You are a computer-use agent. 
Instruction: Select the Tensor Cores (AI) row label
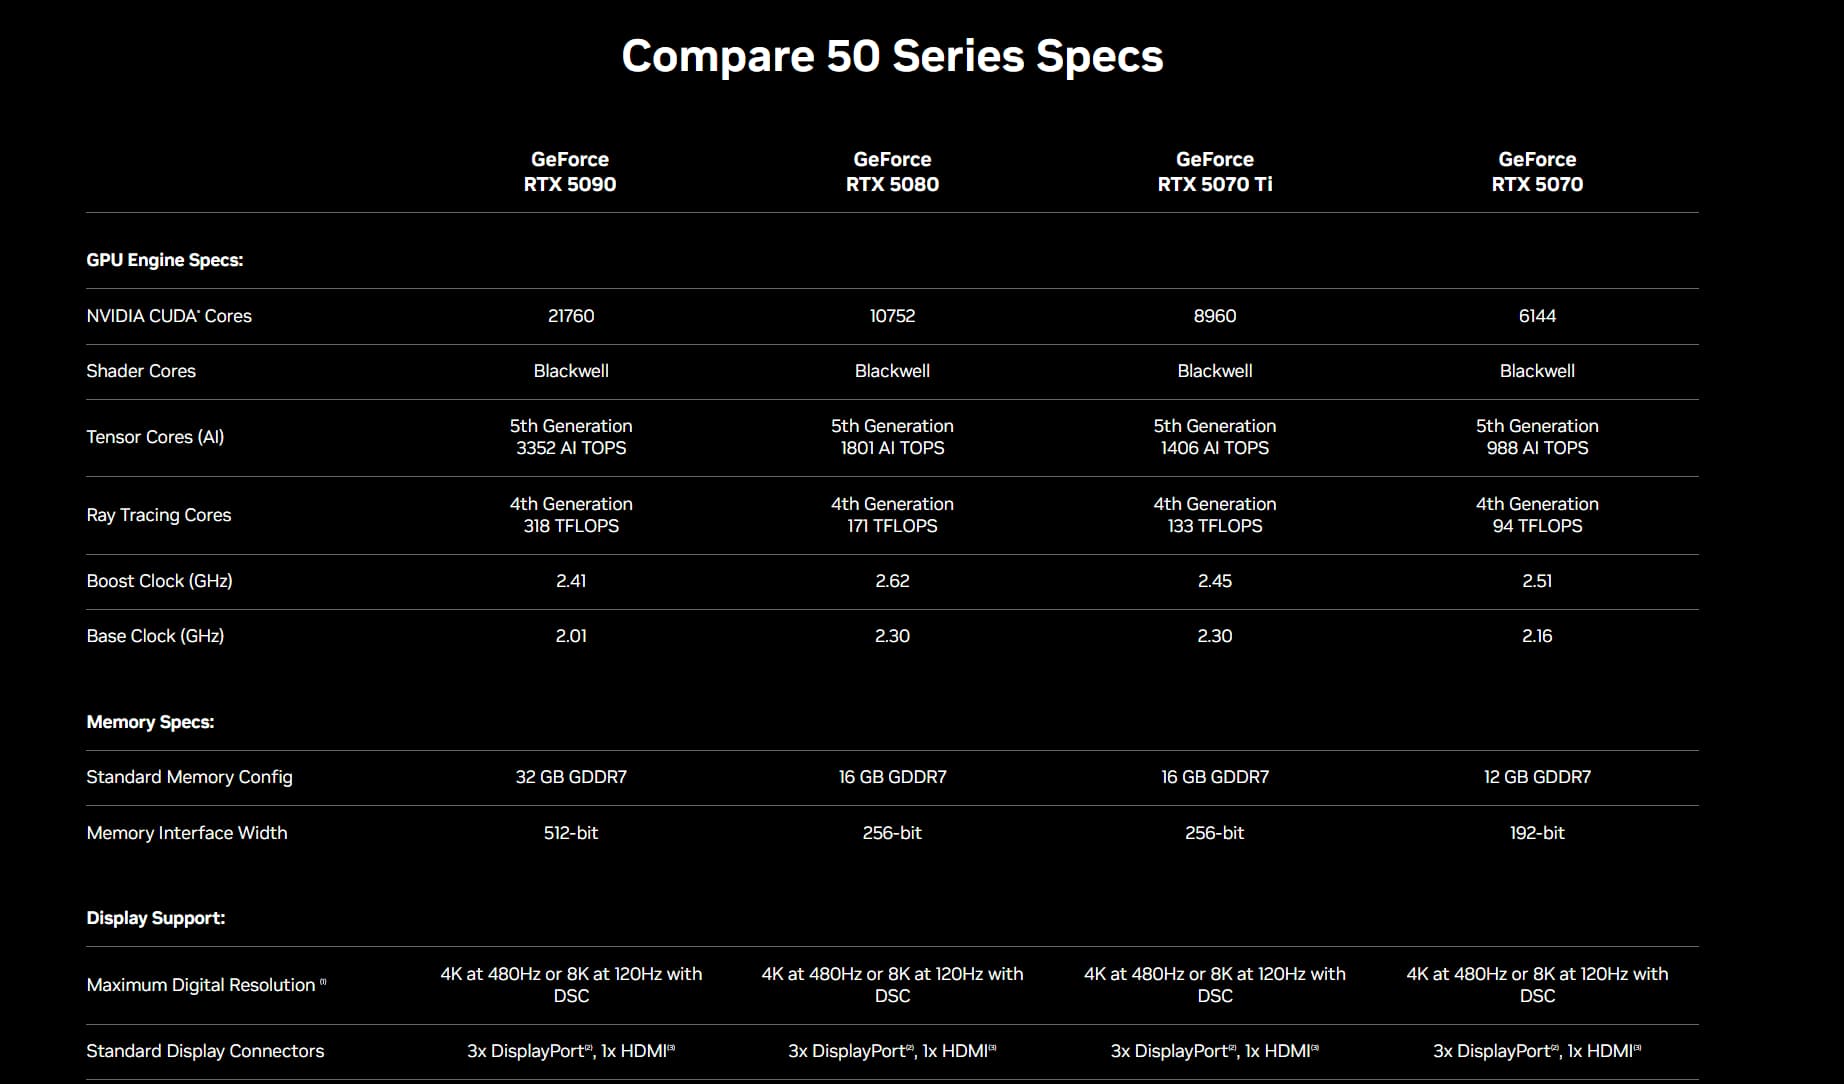(155, 437)
